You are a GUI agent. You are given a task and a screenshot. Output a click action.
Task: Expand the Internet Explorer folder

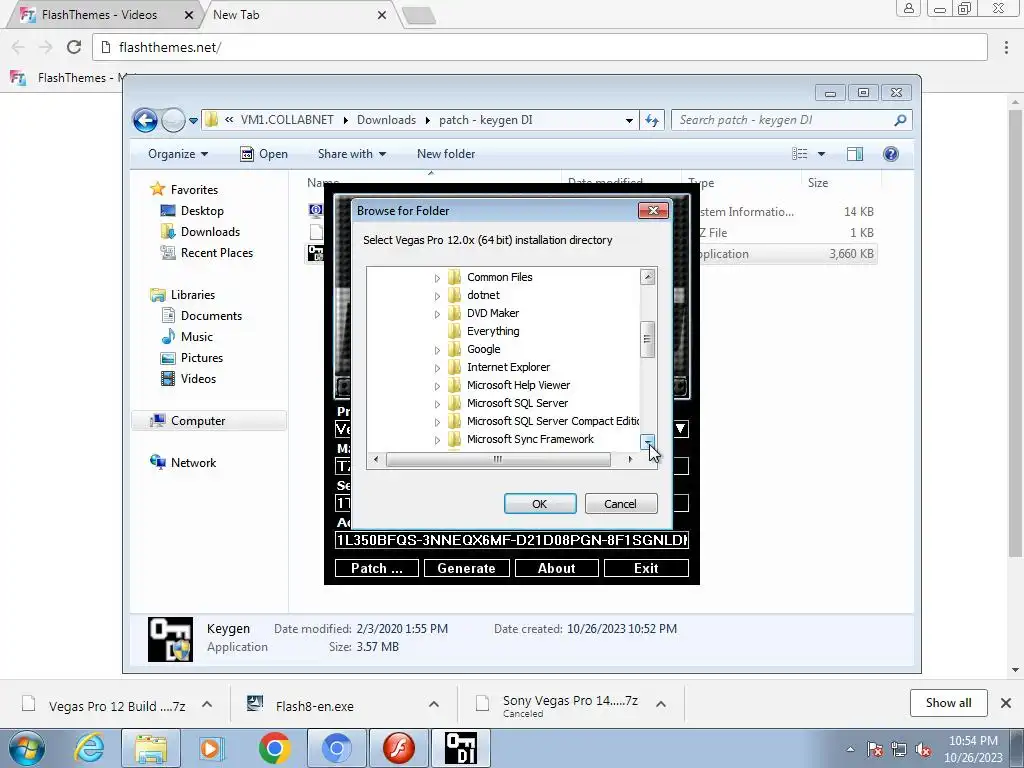pos(437,368)
